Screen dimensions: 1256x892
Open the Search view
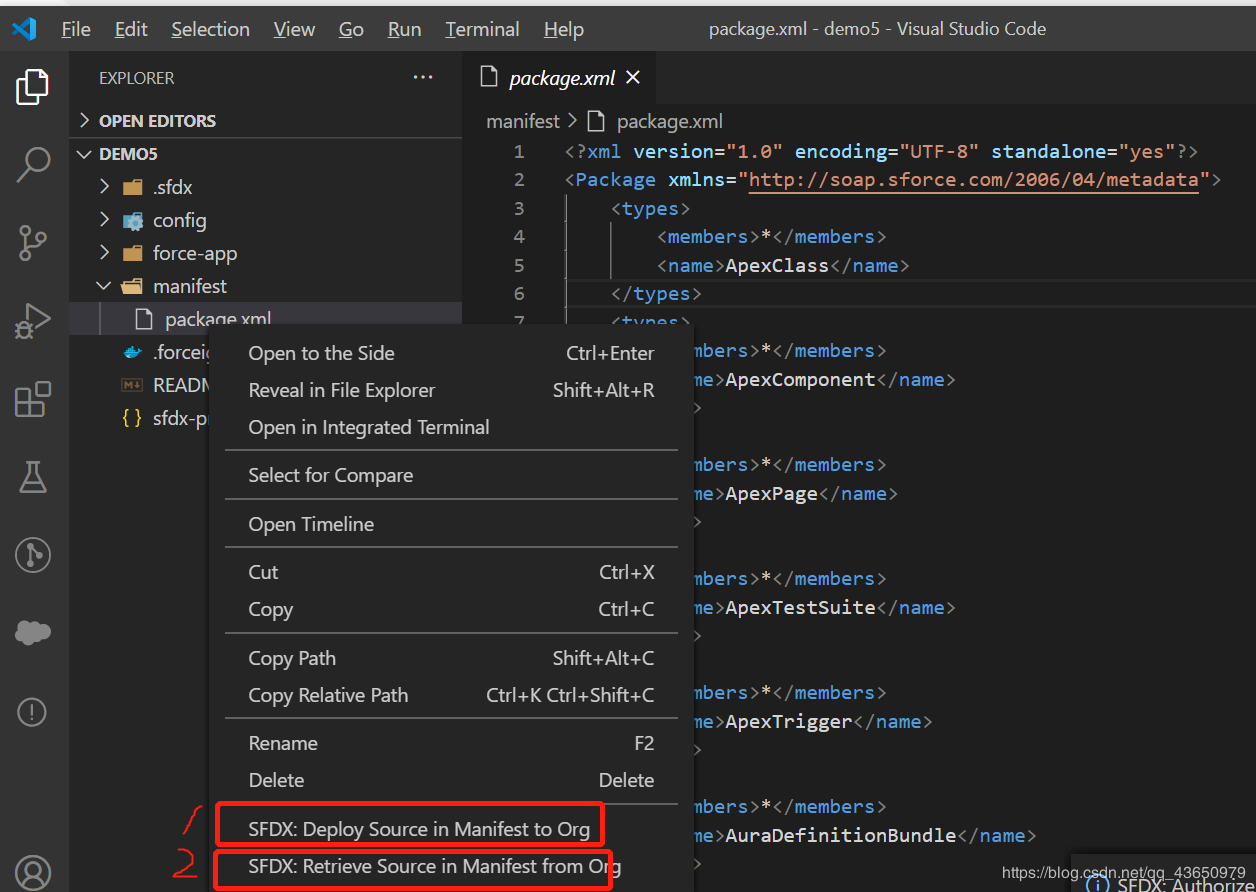pos(33,164)
